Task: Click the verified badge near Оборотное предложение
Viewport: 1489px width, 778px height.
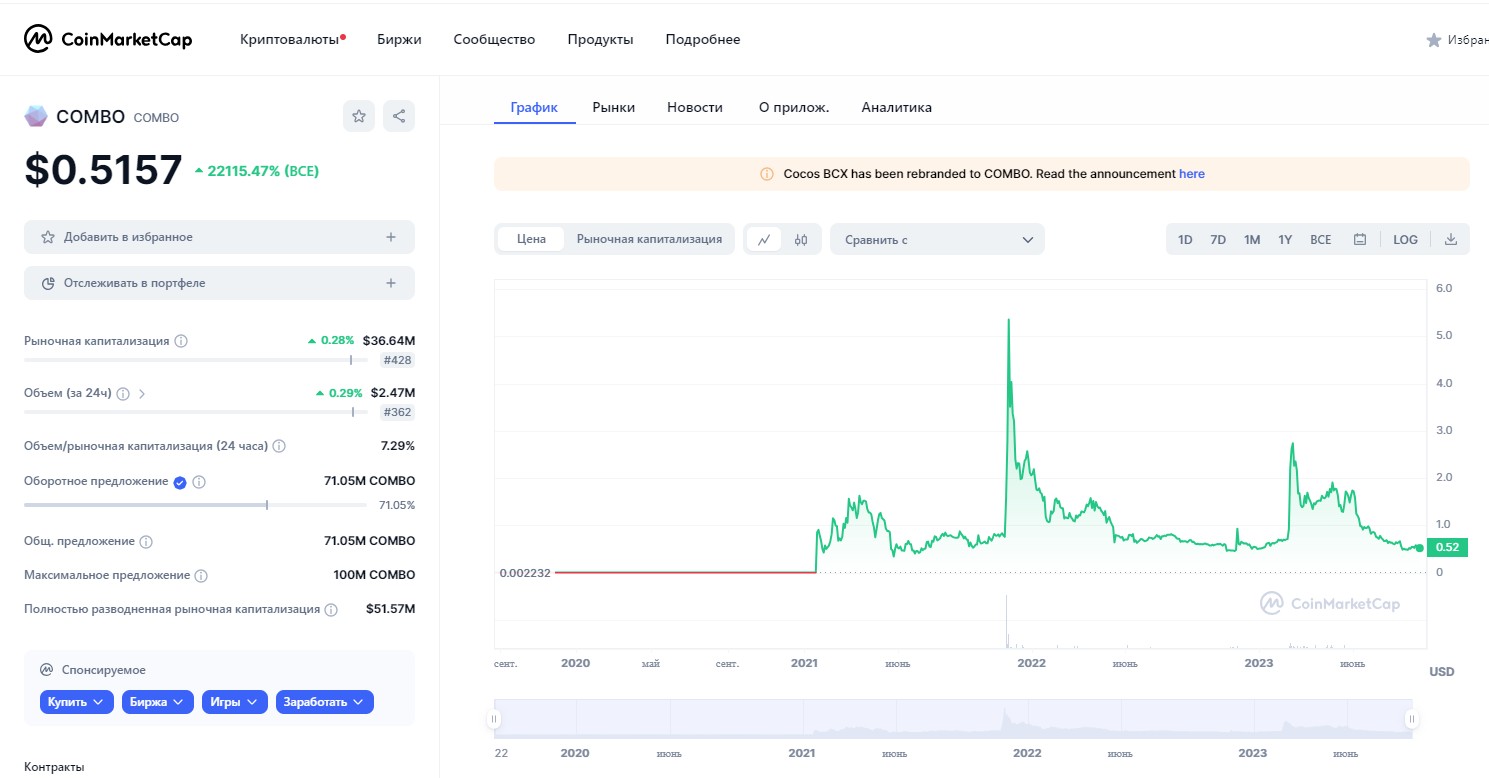Action: [180, 482]
